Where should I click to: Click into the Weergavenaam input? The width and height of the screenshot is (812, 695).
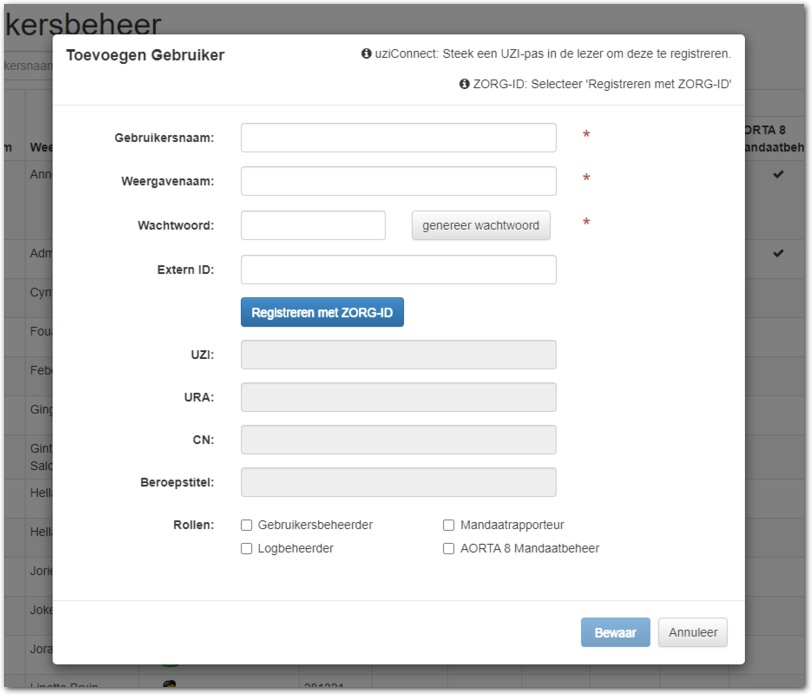pos(398,181)
